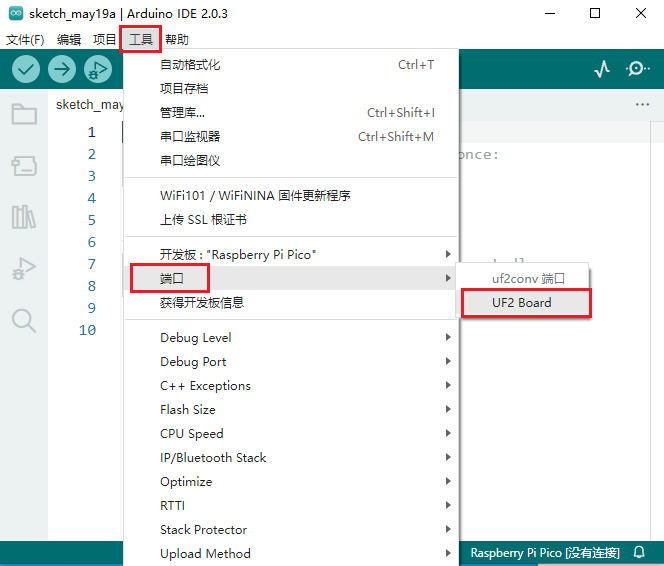This screenshot has height=566, width=664.
Task: Expand the Stack Protector submenu
Action: [x=291, y=530]
